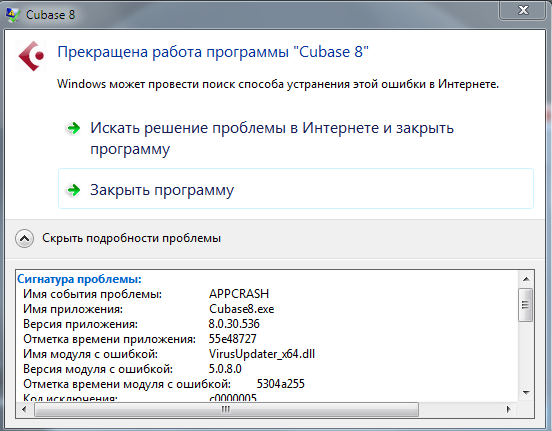Close the Cubase 8 crash dialog
Image resolution: width=552 pixels, height=431 pixels.
(523, 10)
